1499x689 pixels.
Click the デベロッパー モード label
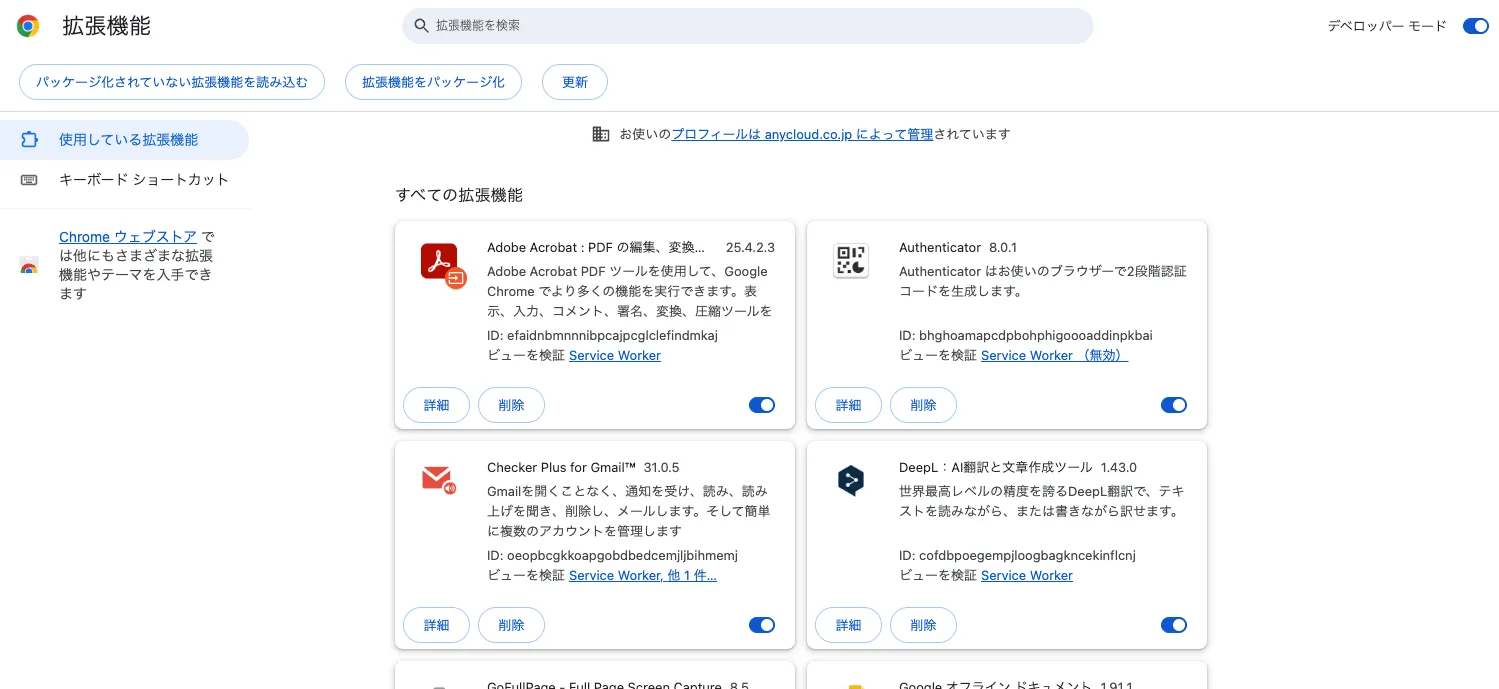[x=1387, y=26]
